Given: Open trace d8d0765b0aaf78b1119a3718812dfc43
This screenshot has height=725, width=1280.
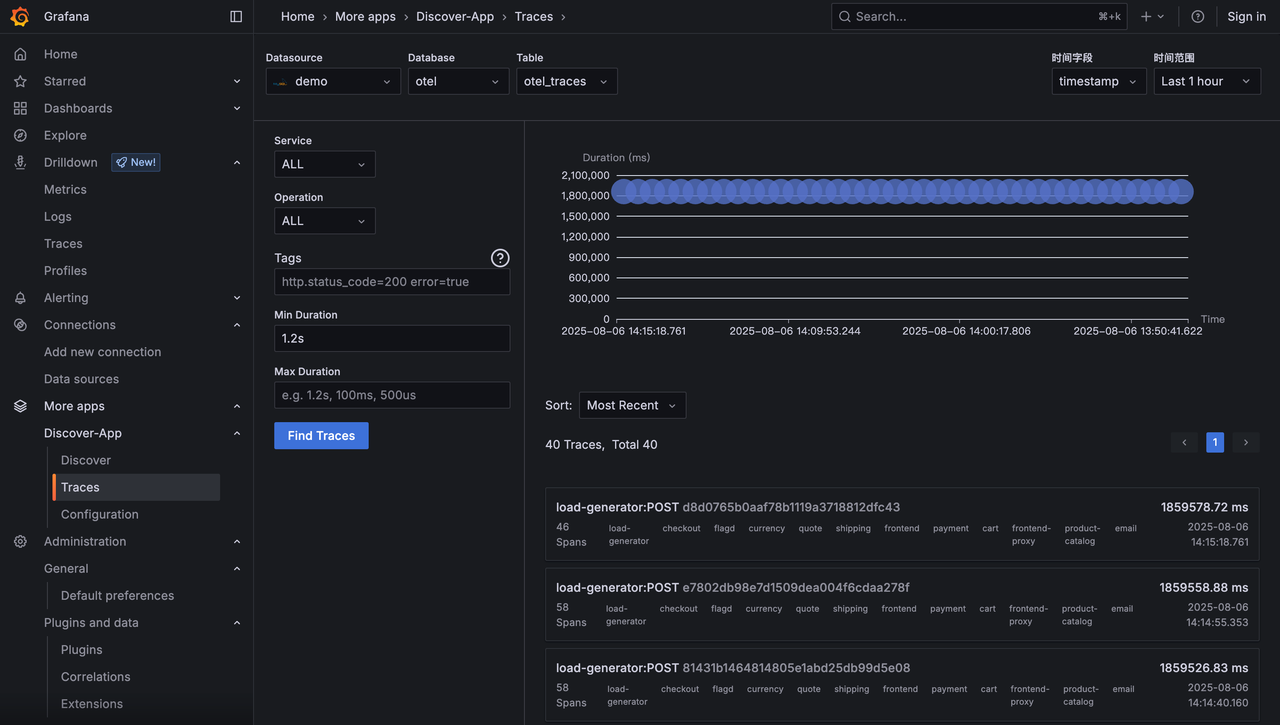Looking at the screenshot, I should [902, 524].
